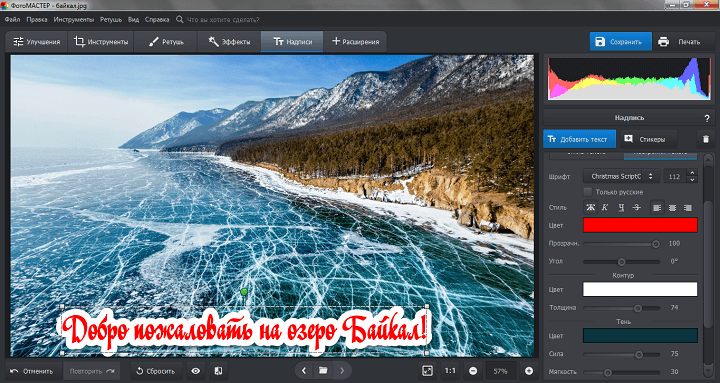The width and height of the screenshot is (720, 383).
Task: Open the red text color swatch
Action: point(640,225)
